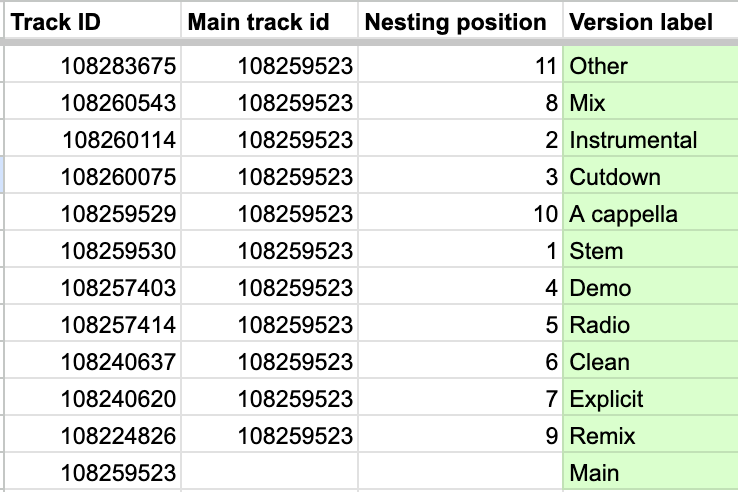Image resolution: width=738 pixels, height=492 pixels.
Task: Select the Main version label cell
Action: click(650, 472)
